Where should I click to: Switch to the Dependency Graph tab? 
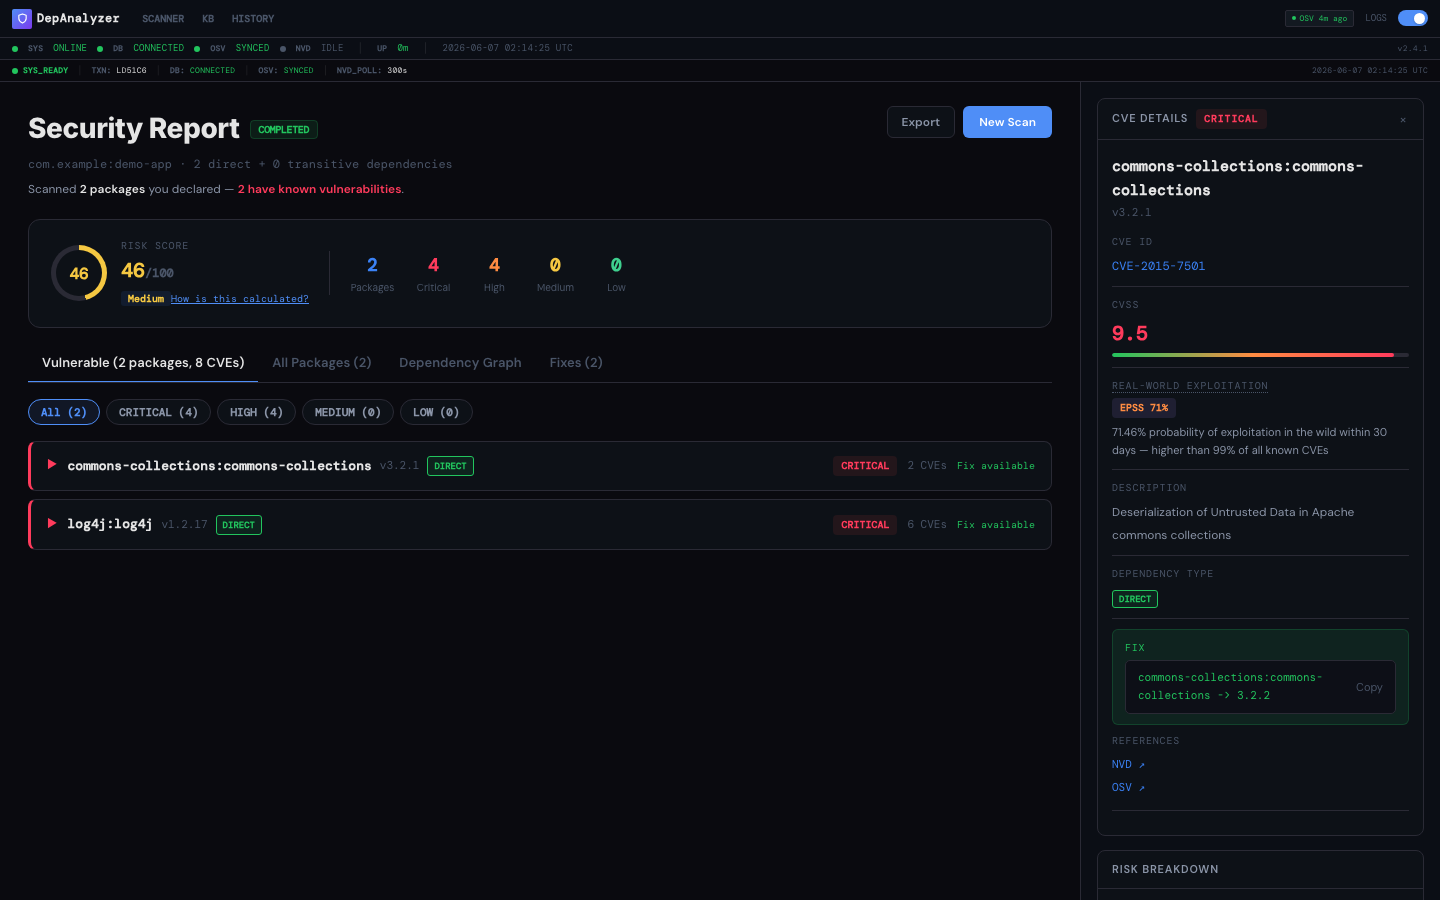460,363
